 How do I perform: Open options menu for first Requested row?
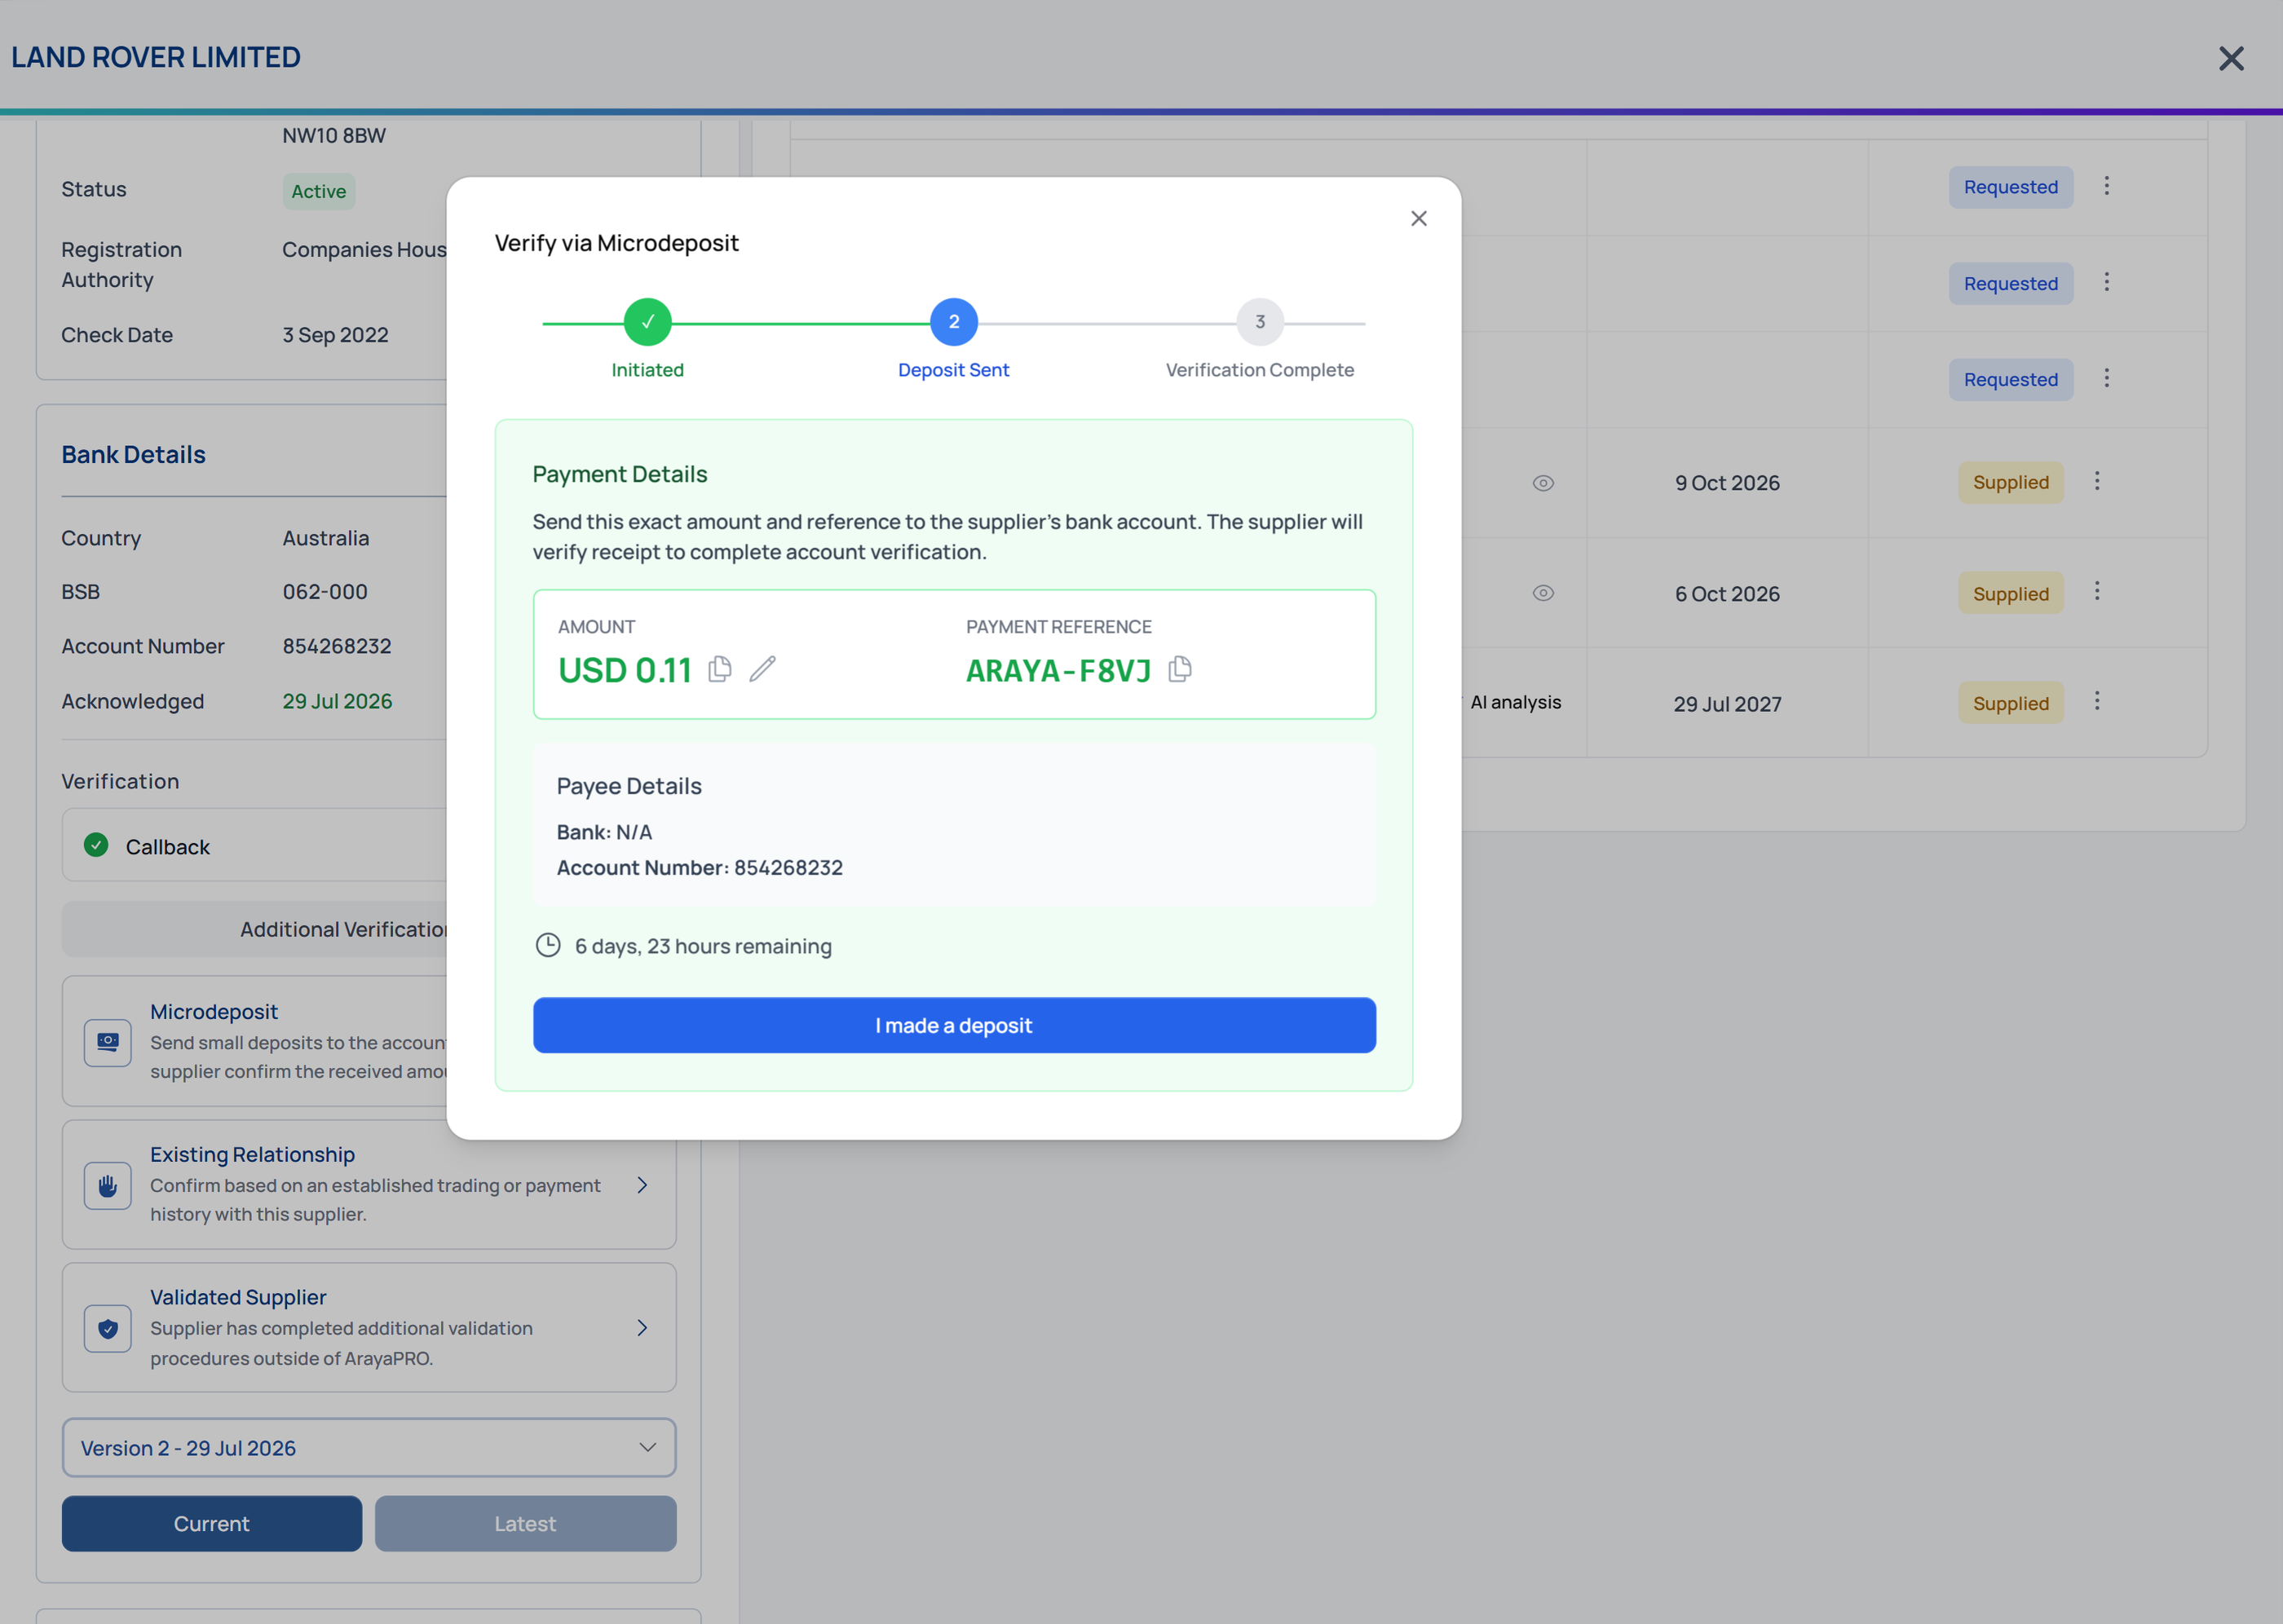(x=2106, y=186)
